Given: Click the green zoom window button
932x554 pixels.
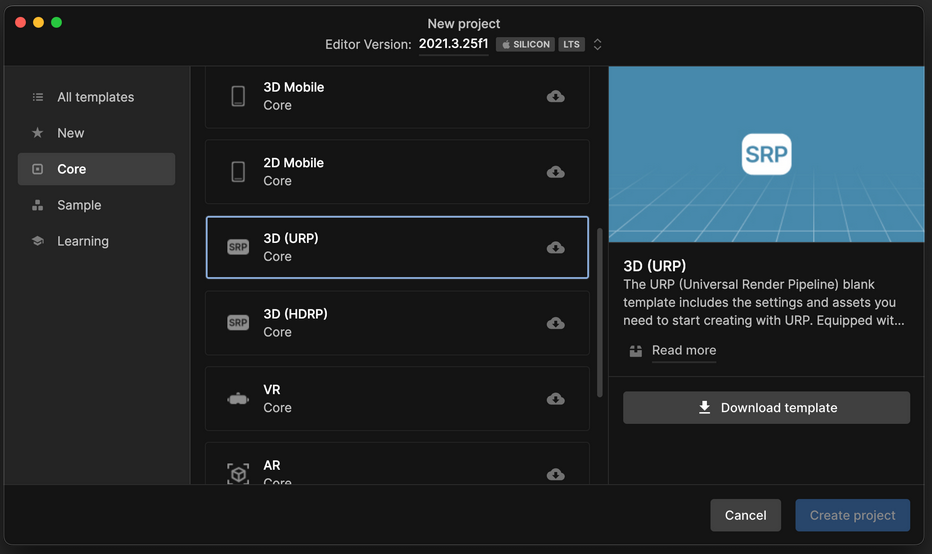Looking at the screenshot, I should pos(56,23).
